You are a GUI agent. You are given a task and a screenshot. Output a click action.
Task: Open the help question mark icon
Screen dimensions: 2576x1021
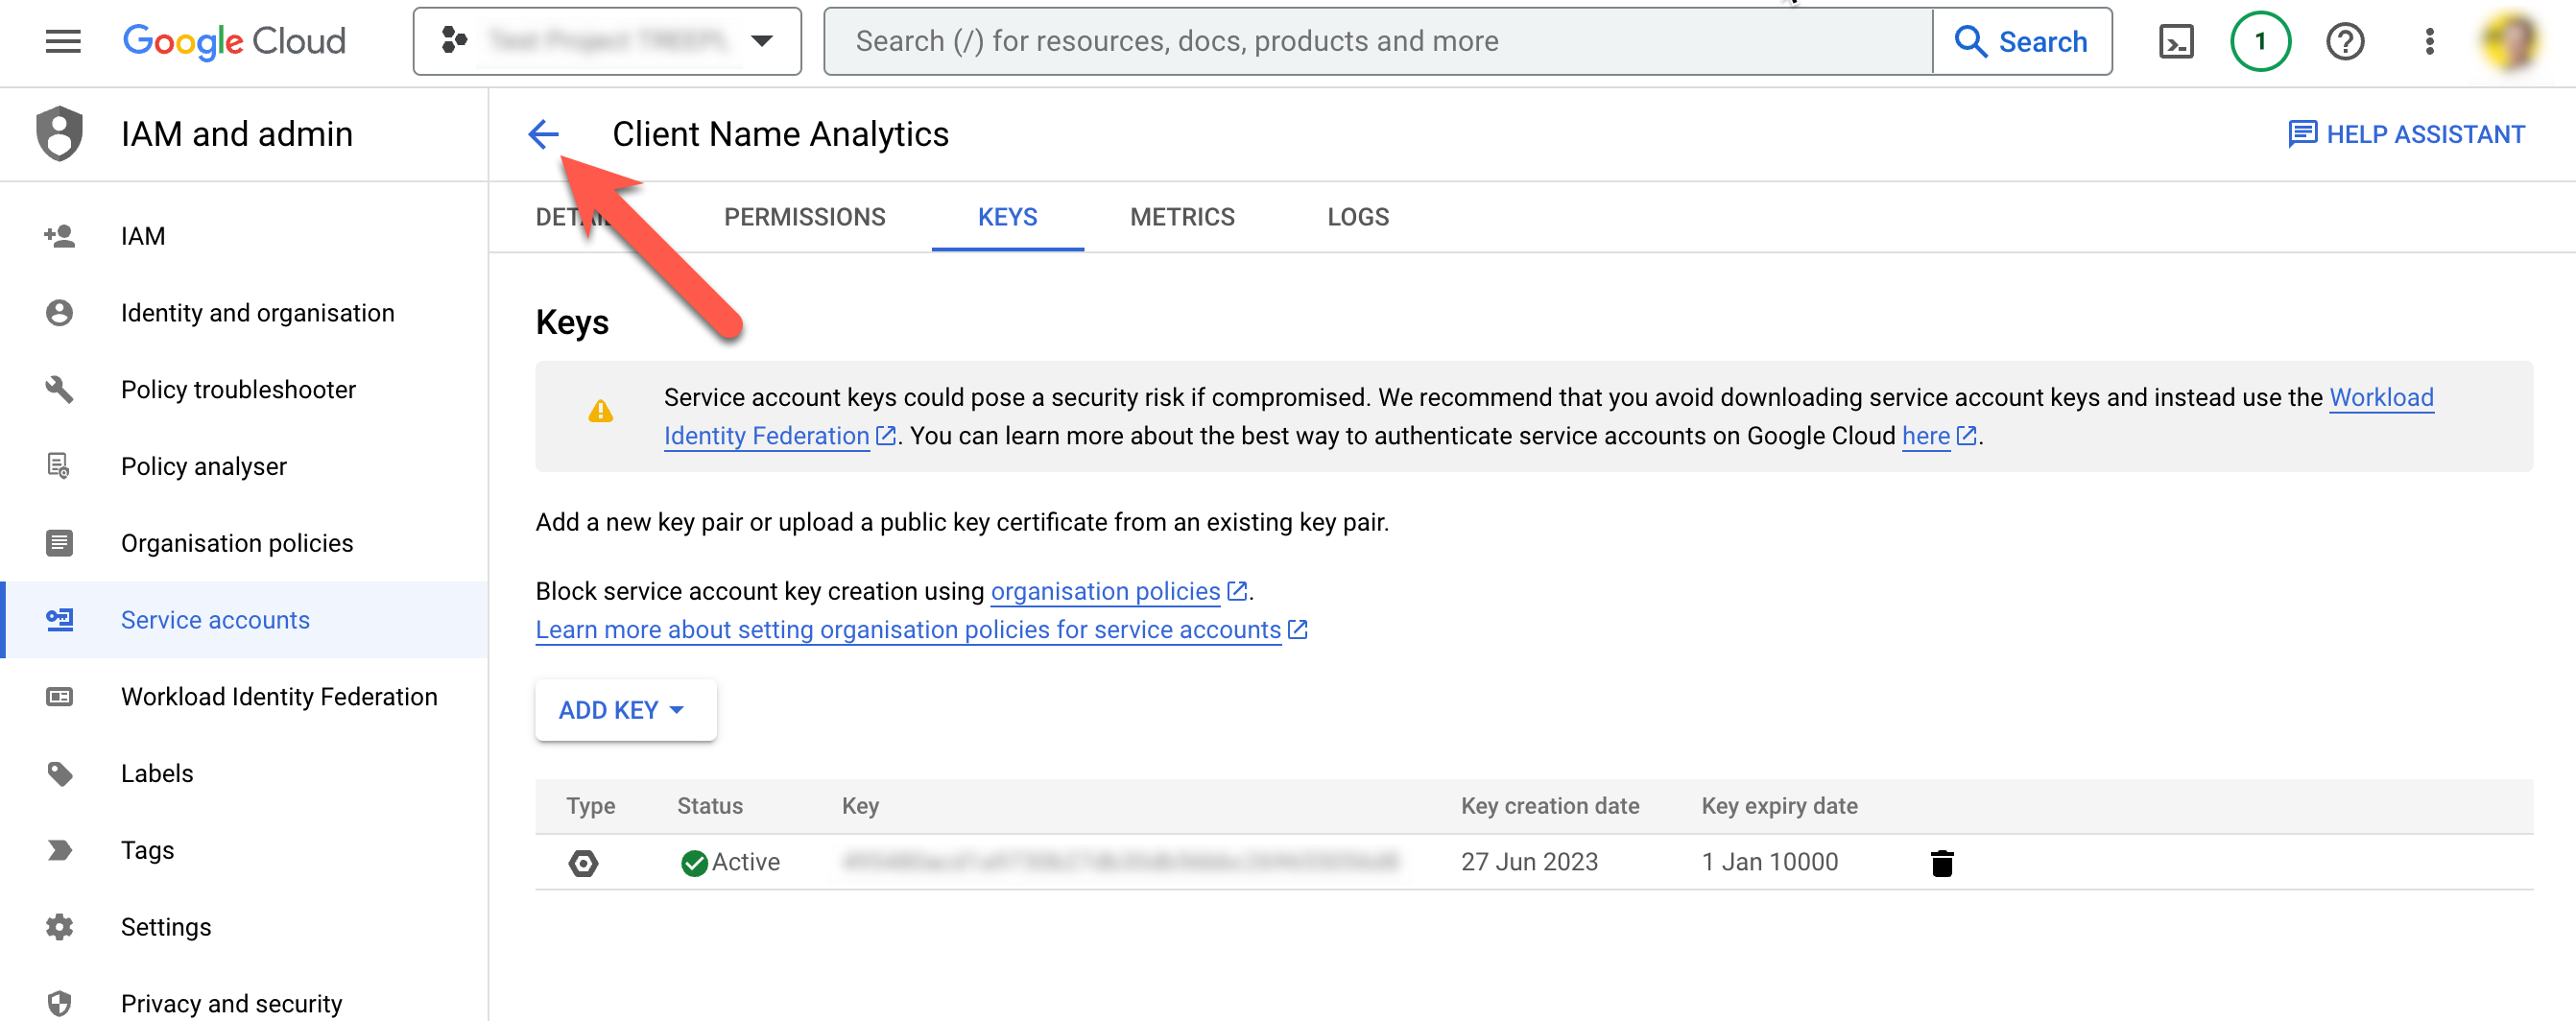pos(2345,41)
